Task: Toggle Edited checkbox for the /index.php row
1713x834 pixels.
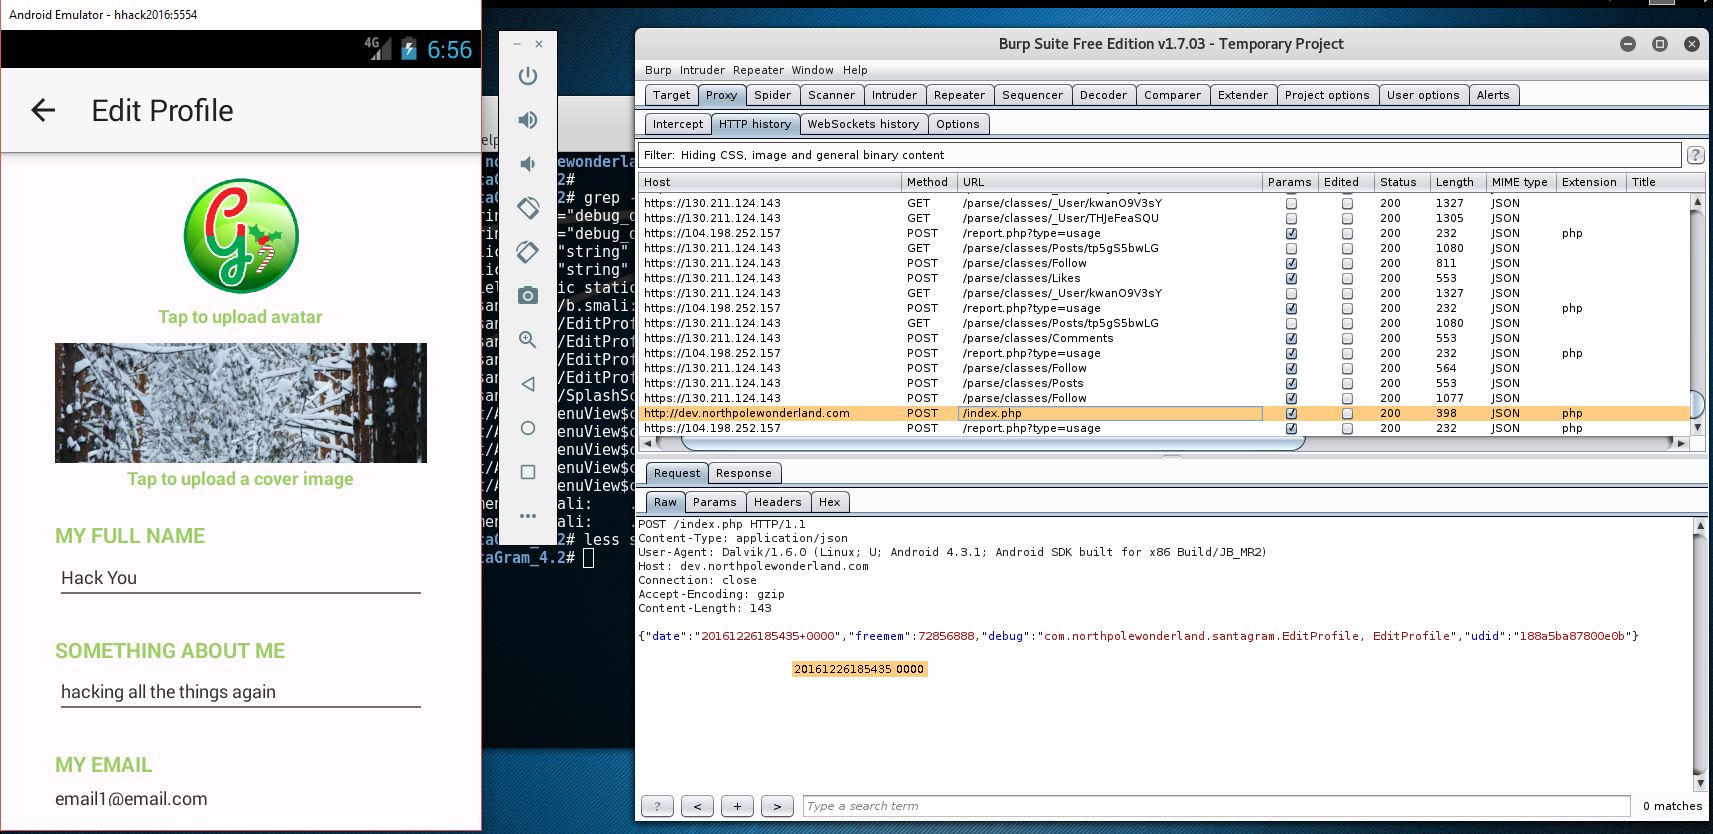Action: pos(1347,413)
